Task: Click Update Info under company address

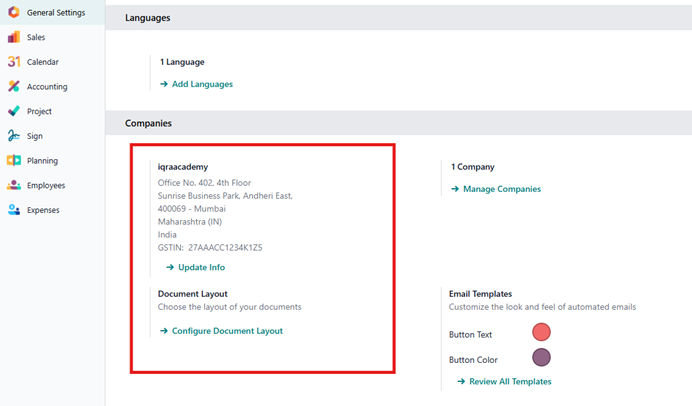Action: pos(201,268)
